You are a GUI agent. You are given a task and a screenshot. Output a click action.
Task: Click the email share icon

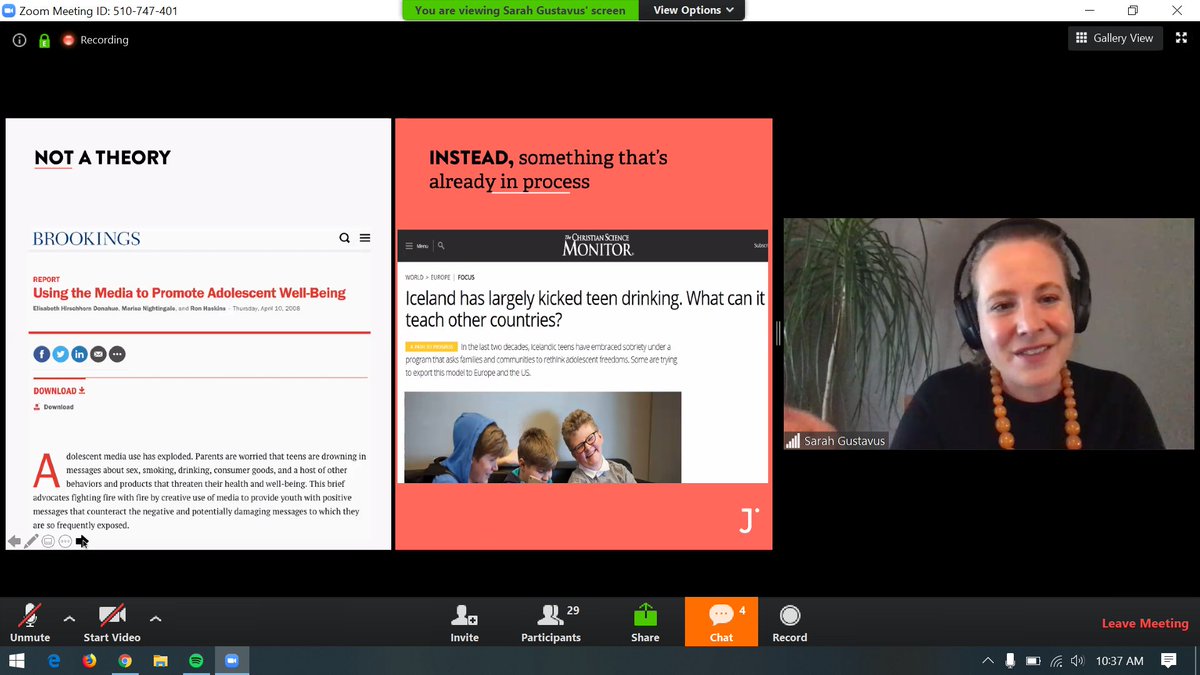pos(98,354)
